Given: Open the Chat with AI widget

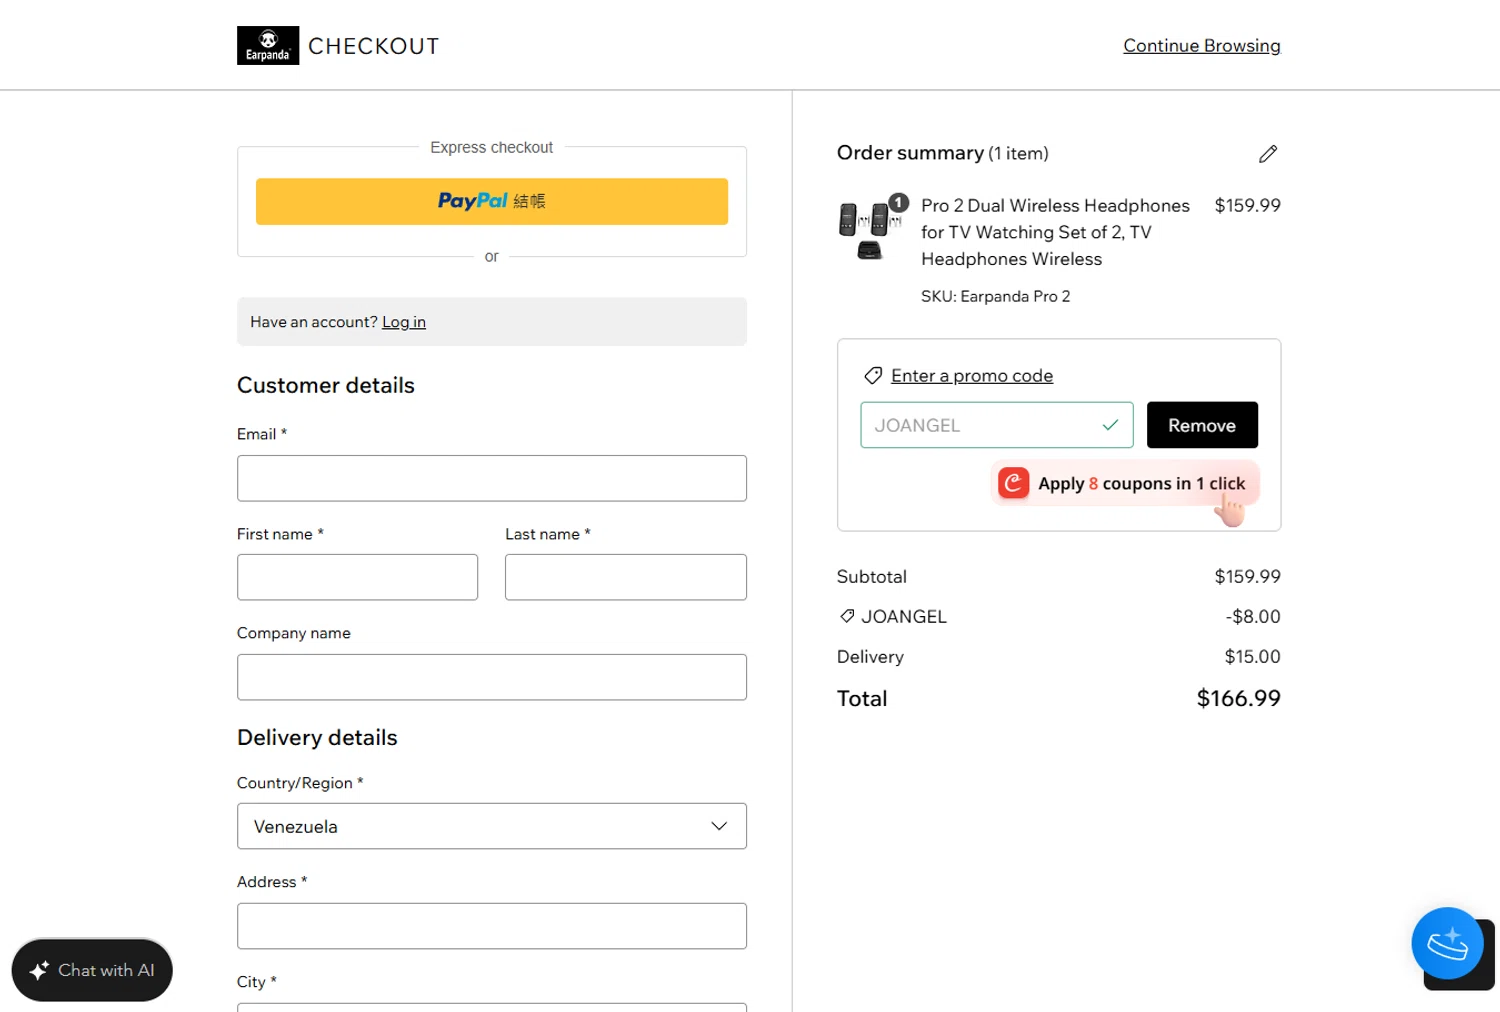Looking at the screenshot, I should coord(92,970).
